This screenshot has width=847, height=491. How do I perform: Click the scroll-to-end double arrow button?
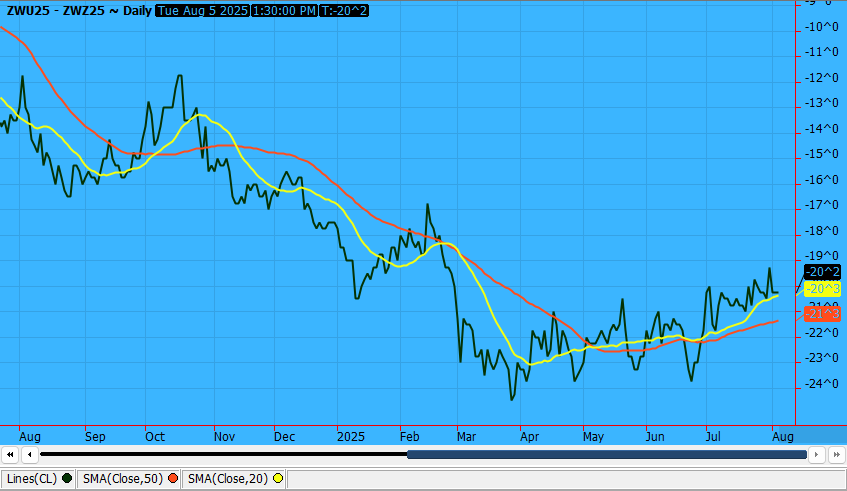coord(836,455)
